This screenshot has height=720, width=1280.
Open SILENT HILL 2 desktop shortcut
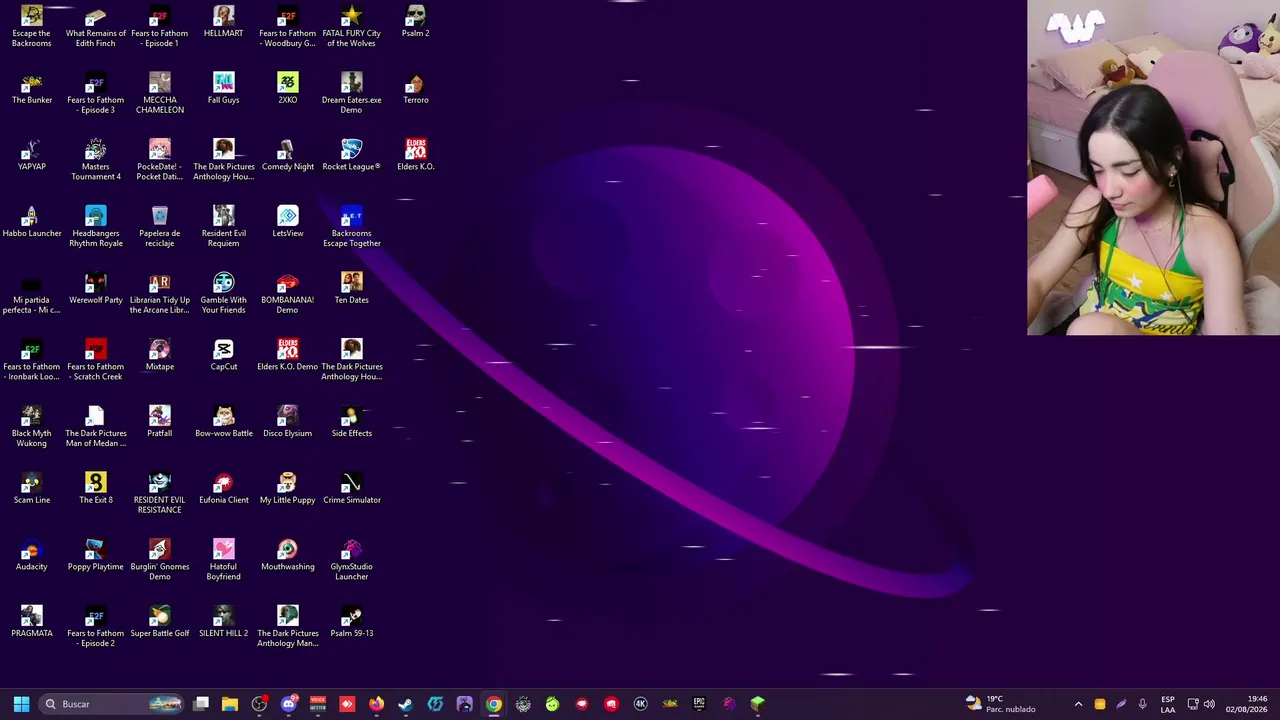223,623
